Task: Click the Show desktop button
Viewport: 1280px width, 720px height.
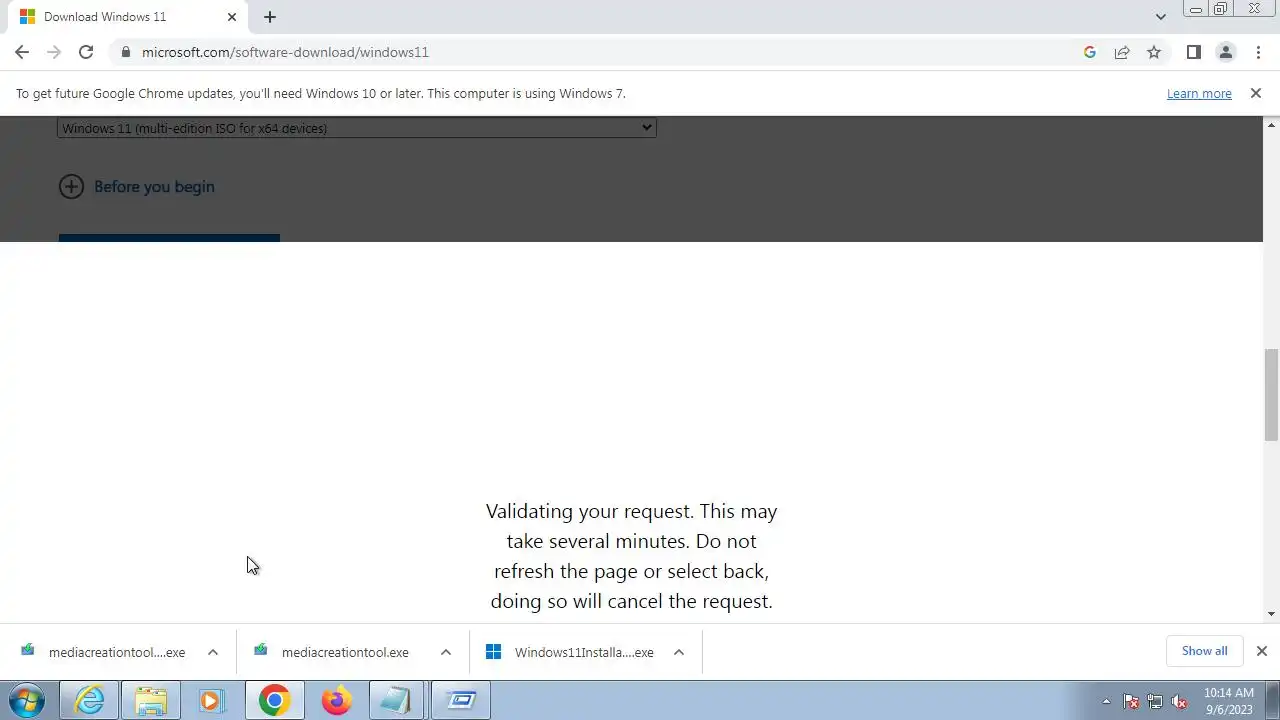Action: tap(1272, 701)
